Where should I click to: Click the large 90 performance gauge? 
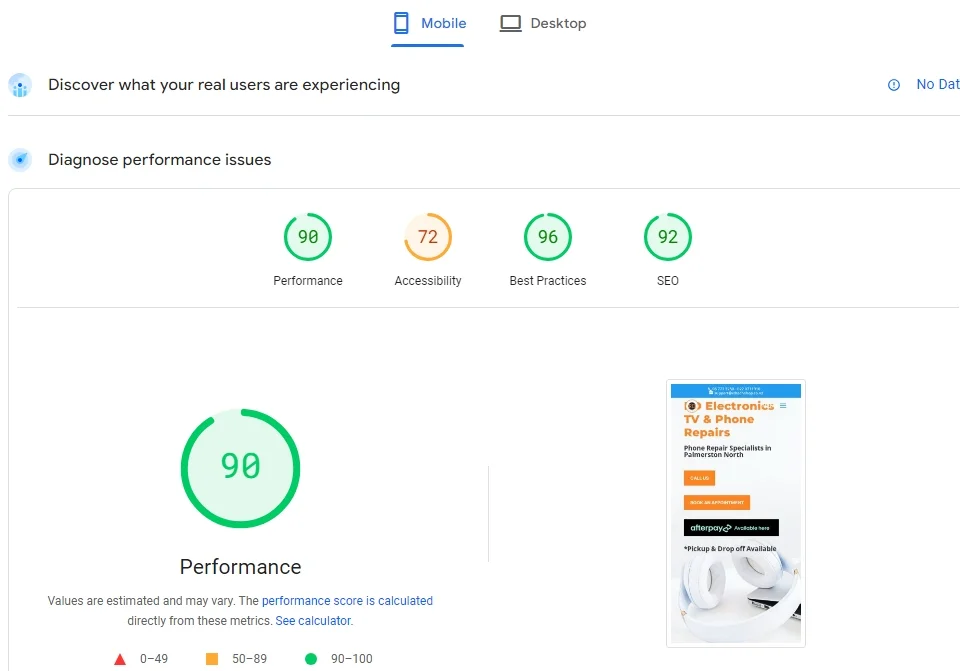click(x=241, y=468)
